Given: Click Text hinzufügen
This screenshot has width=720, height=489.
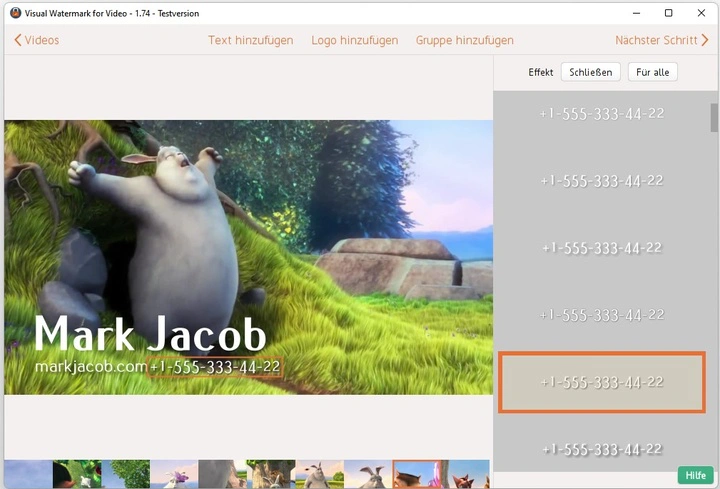Looking at the screenshot, I should [251, 40].
